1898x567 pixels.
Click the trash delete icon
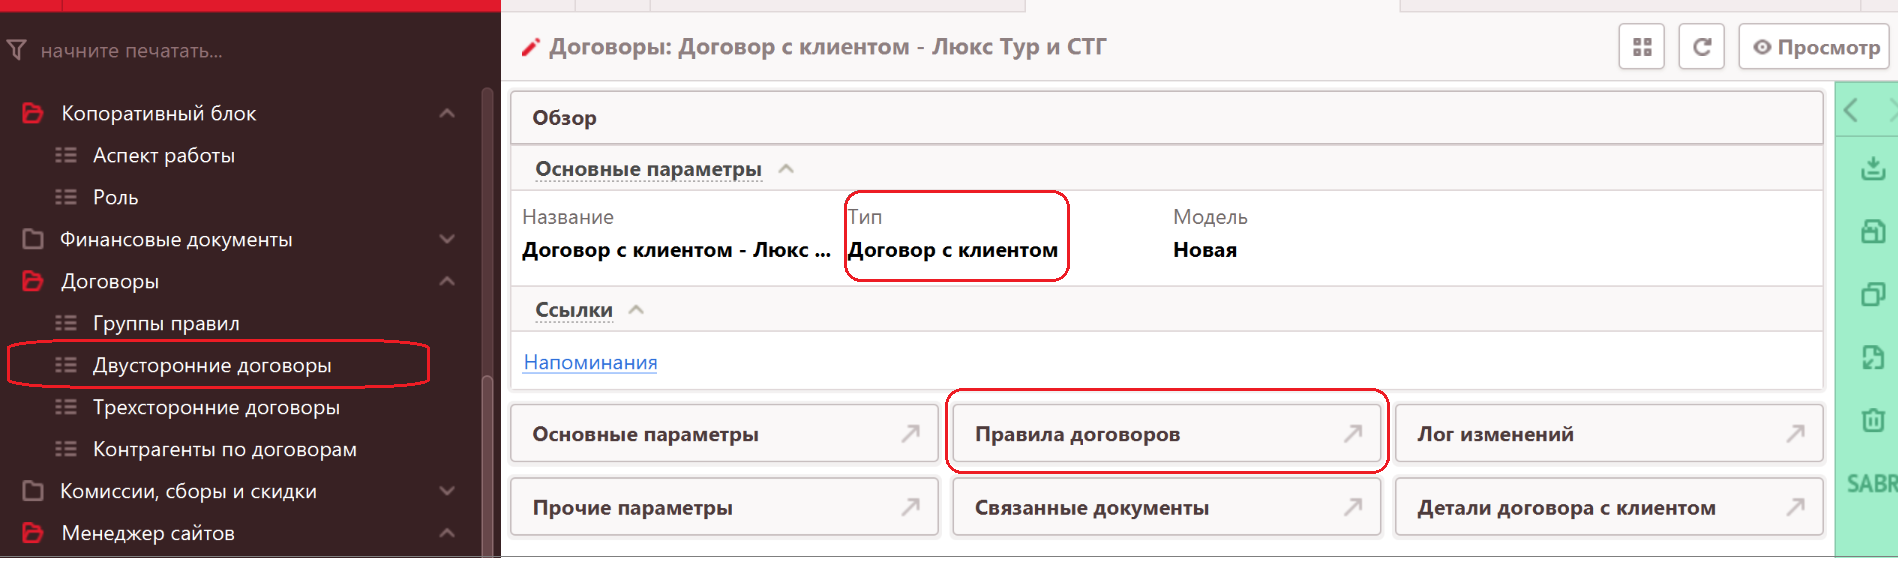coord(1872,419)
